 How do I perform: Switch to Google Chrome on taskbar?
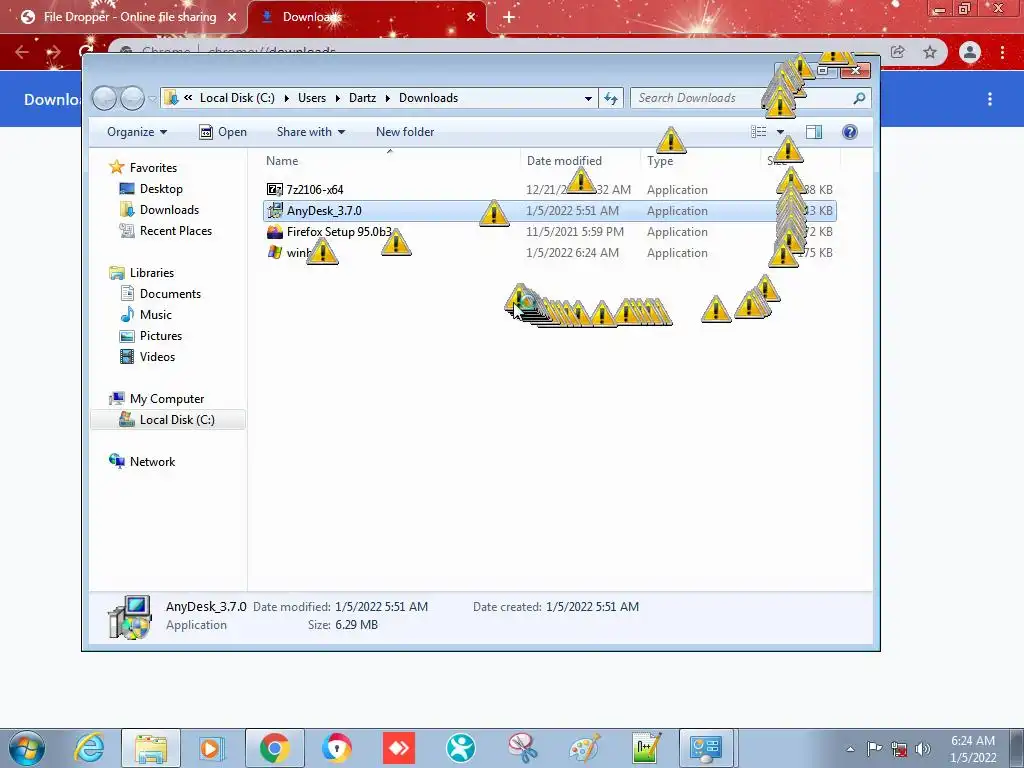(x=274, y=748)
